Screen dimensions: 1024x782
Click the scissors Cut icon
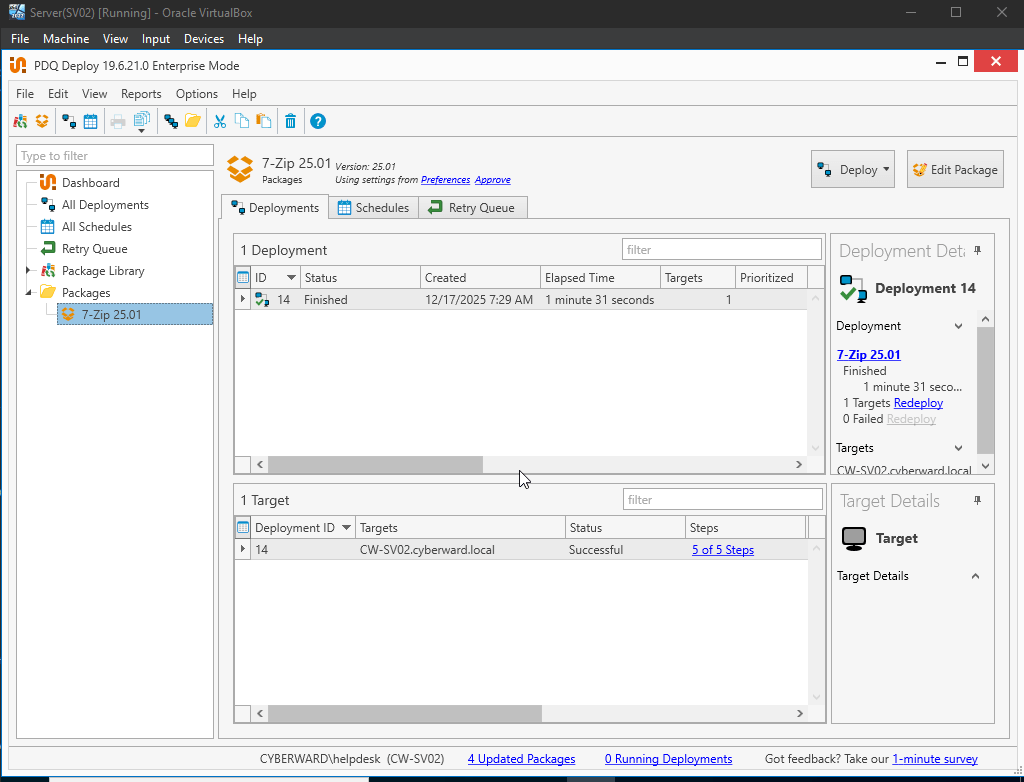(220, 122)
